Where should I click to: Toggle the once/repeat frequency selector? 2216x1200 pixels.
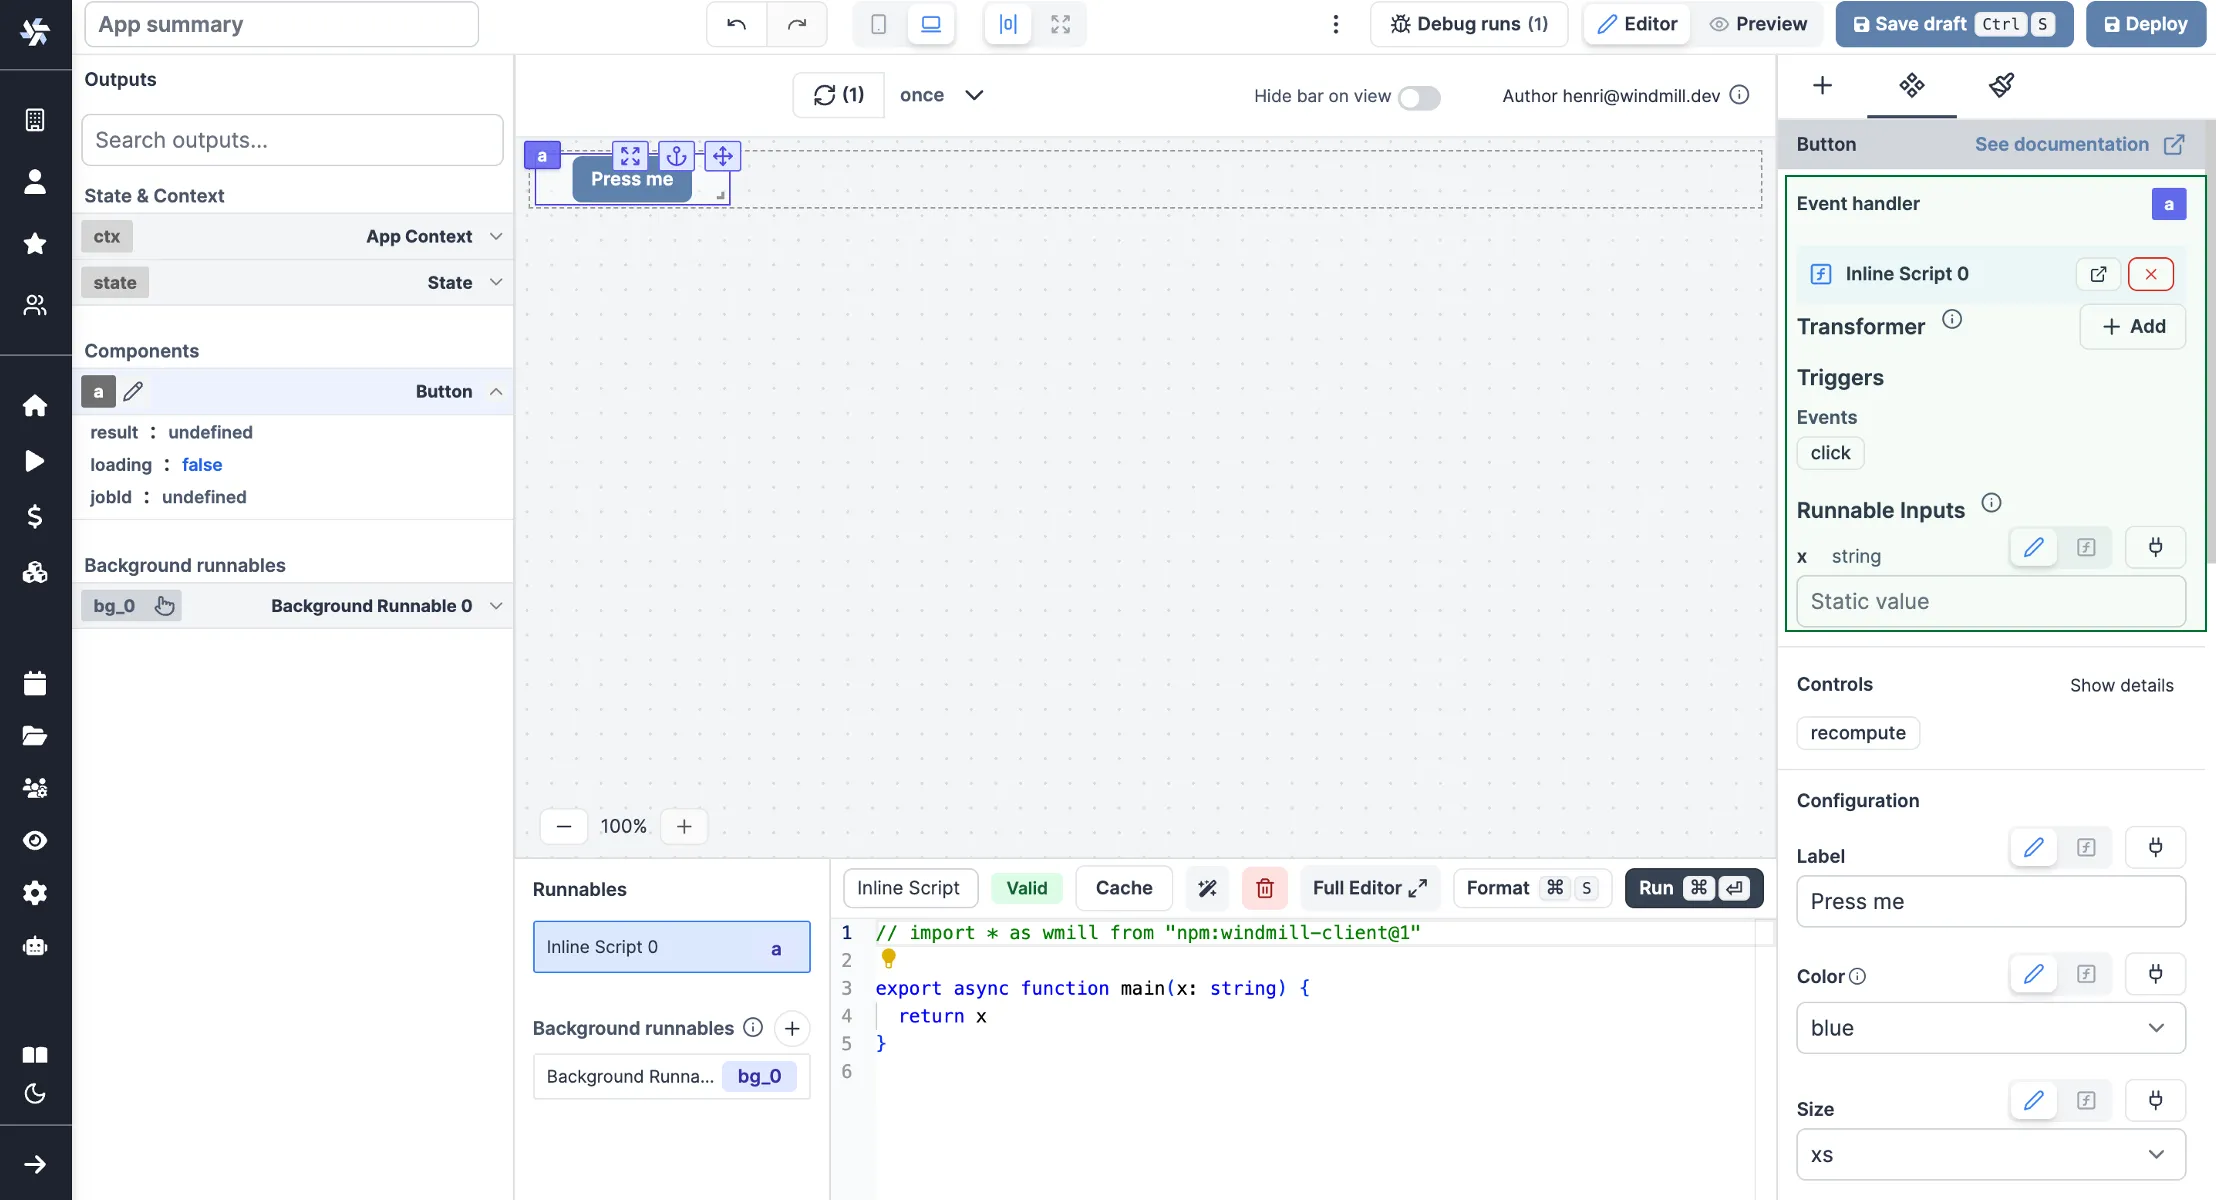(x=943, y=95)
